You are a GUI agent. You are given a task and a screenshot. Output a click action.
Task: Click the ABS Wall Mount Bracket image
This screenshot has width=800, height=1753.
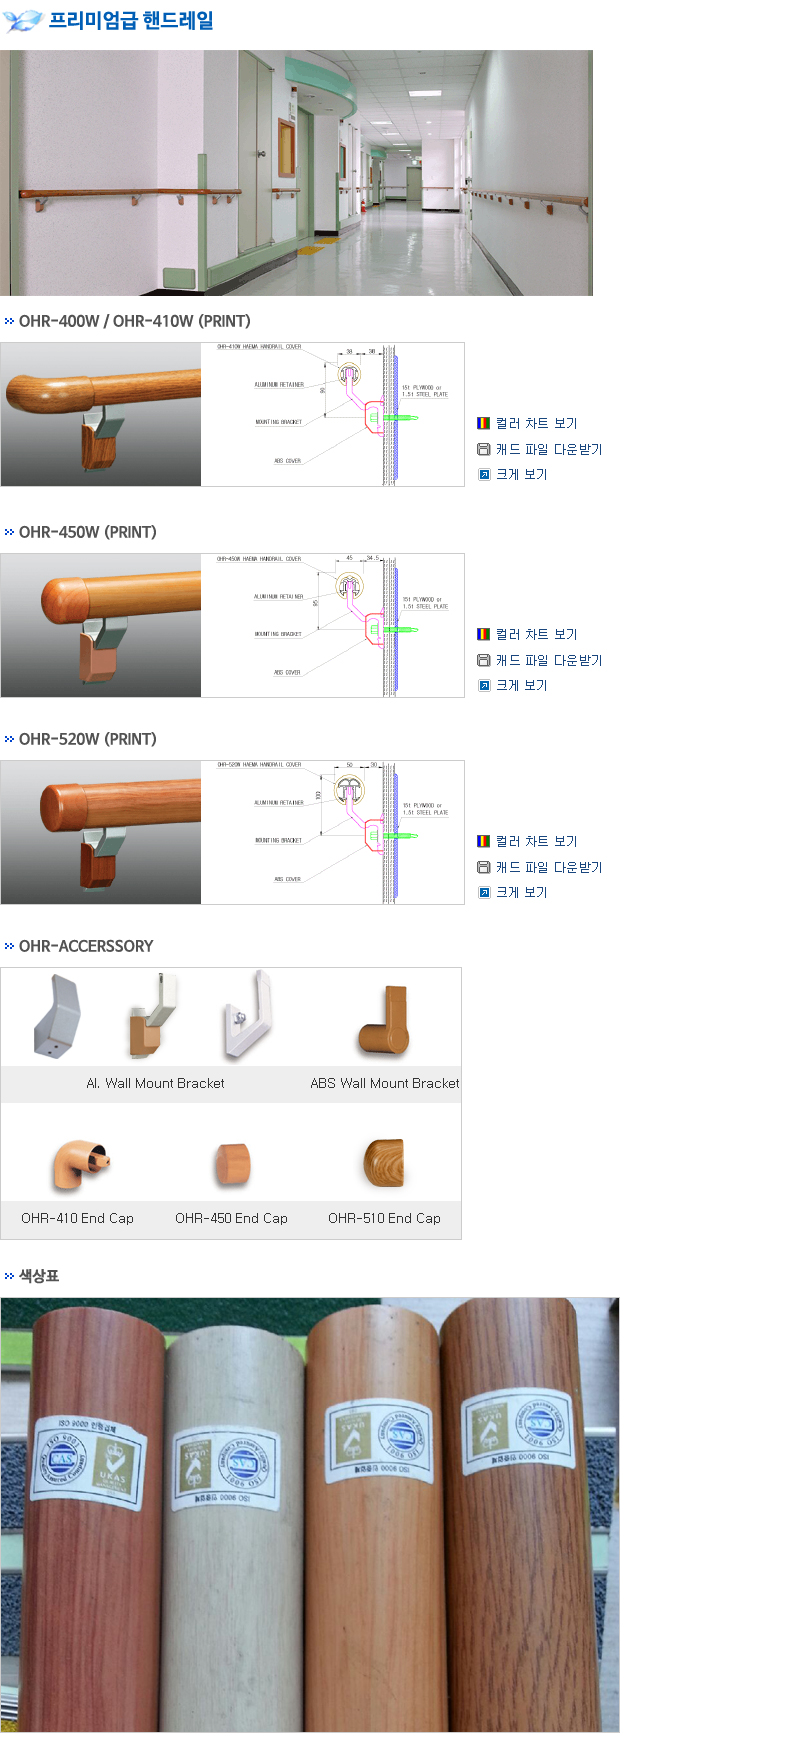[384, 1021]
